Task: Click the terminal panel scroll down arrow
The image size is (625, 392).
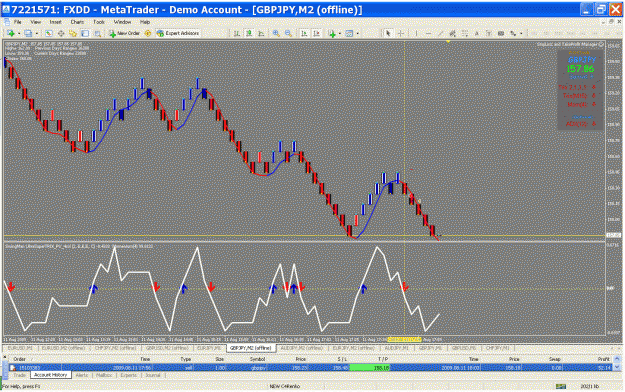Action: pyautogui.click(x=617, y=368)
